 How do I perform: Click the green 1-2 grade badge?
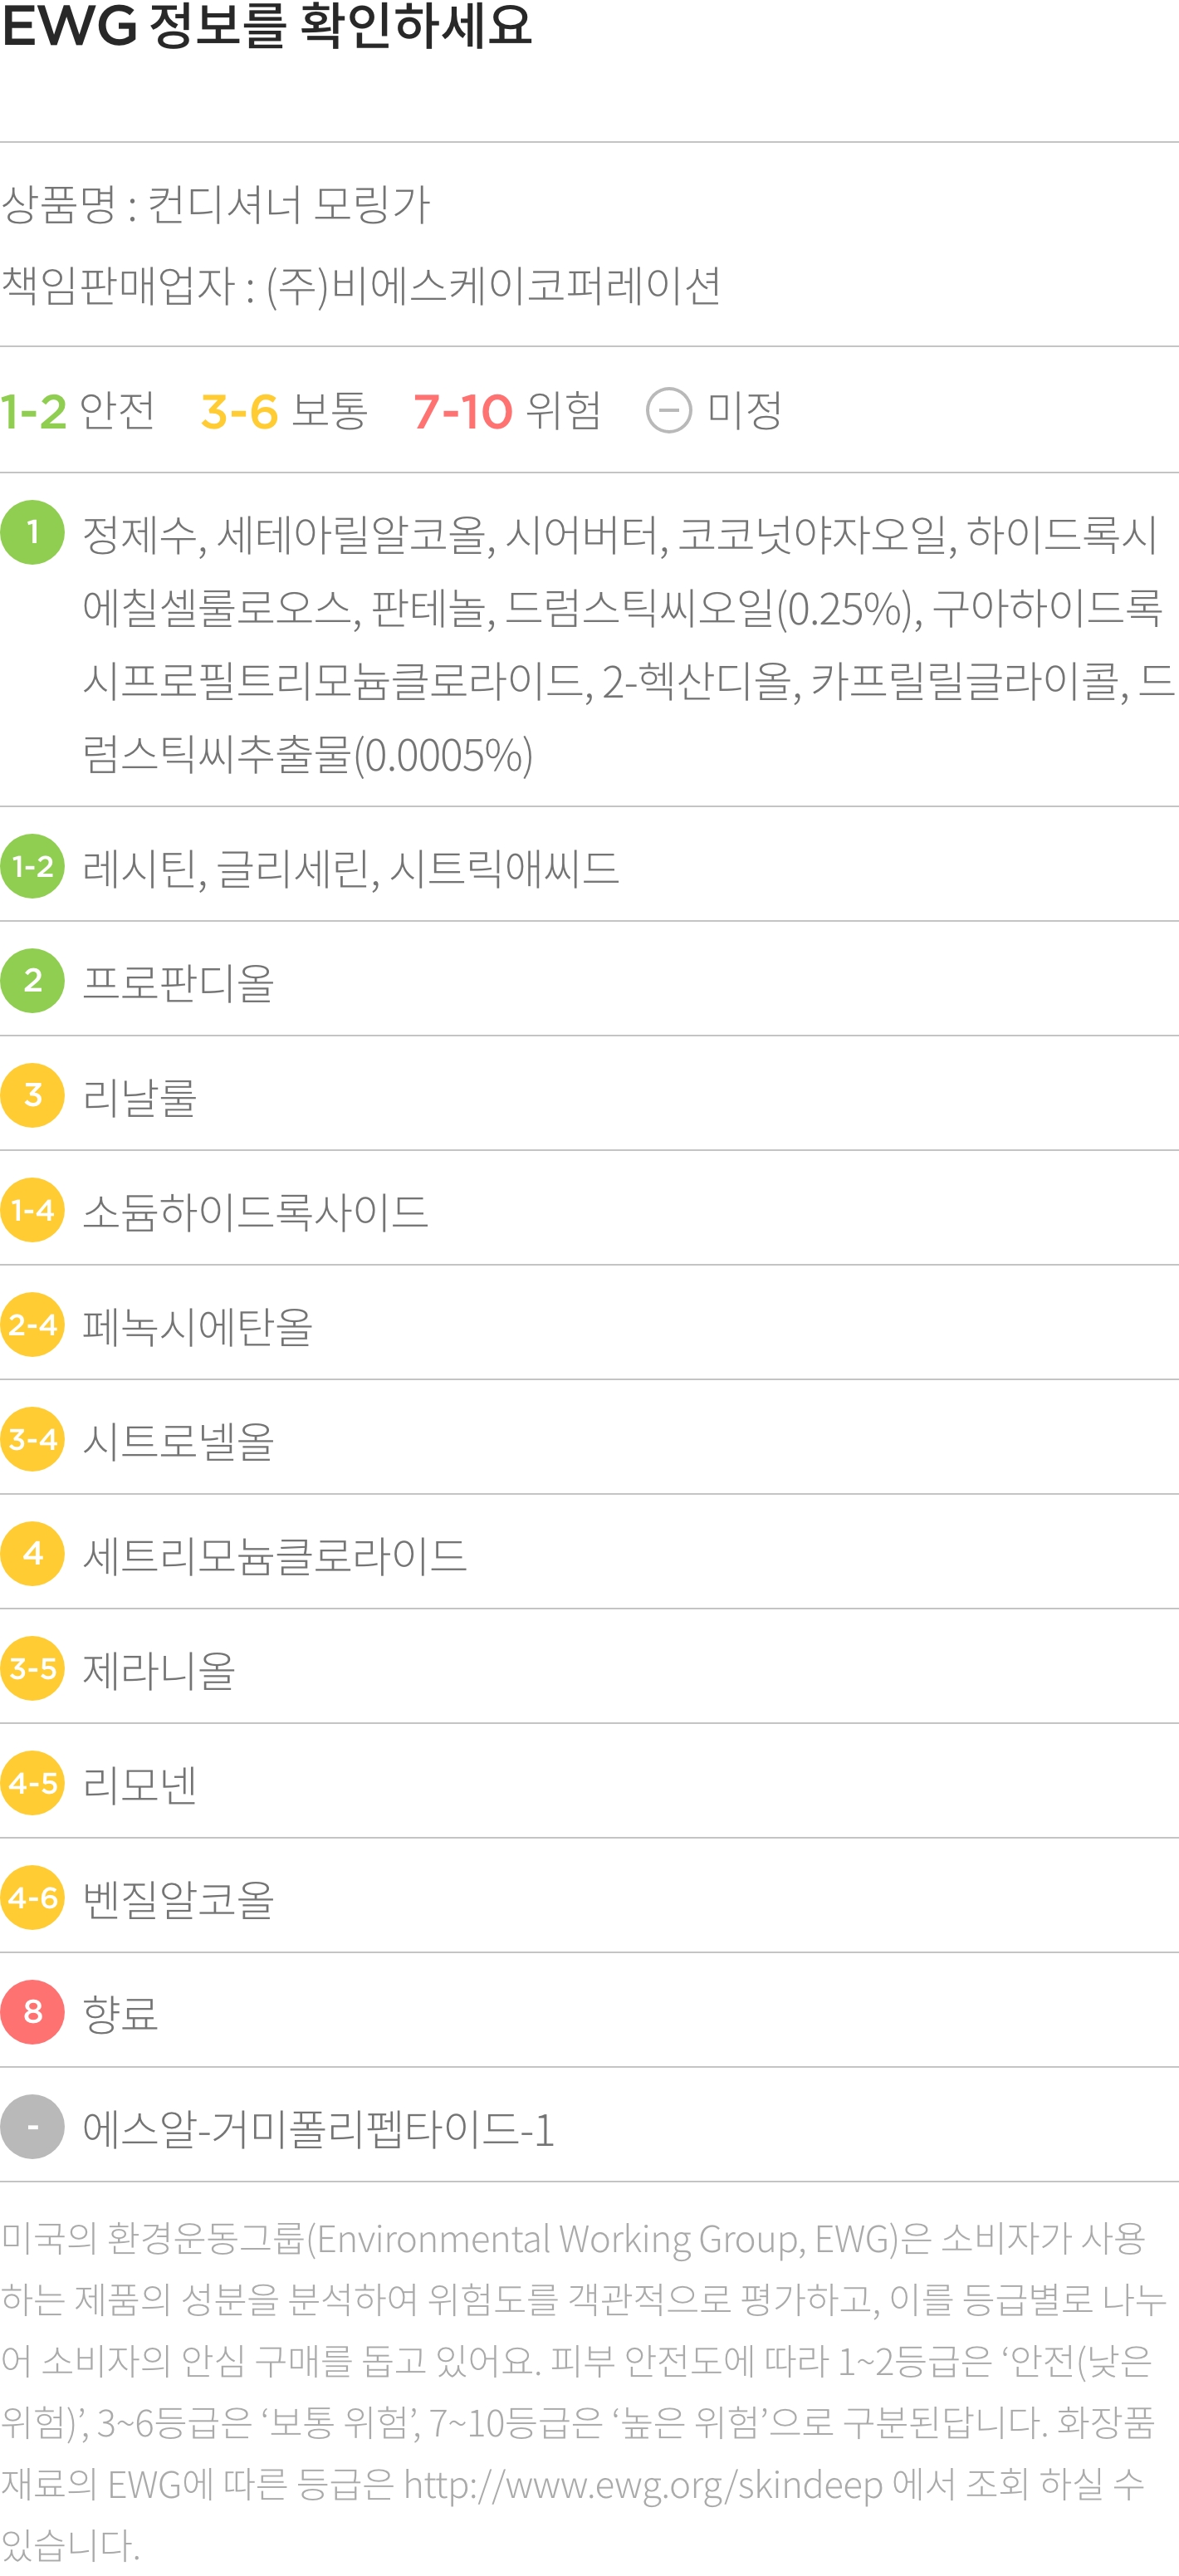click(x=32, y=866)
